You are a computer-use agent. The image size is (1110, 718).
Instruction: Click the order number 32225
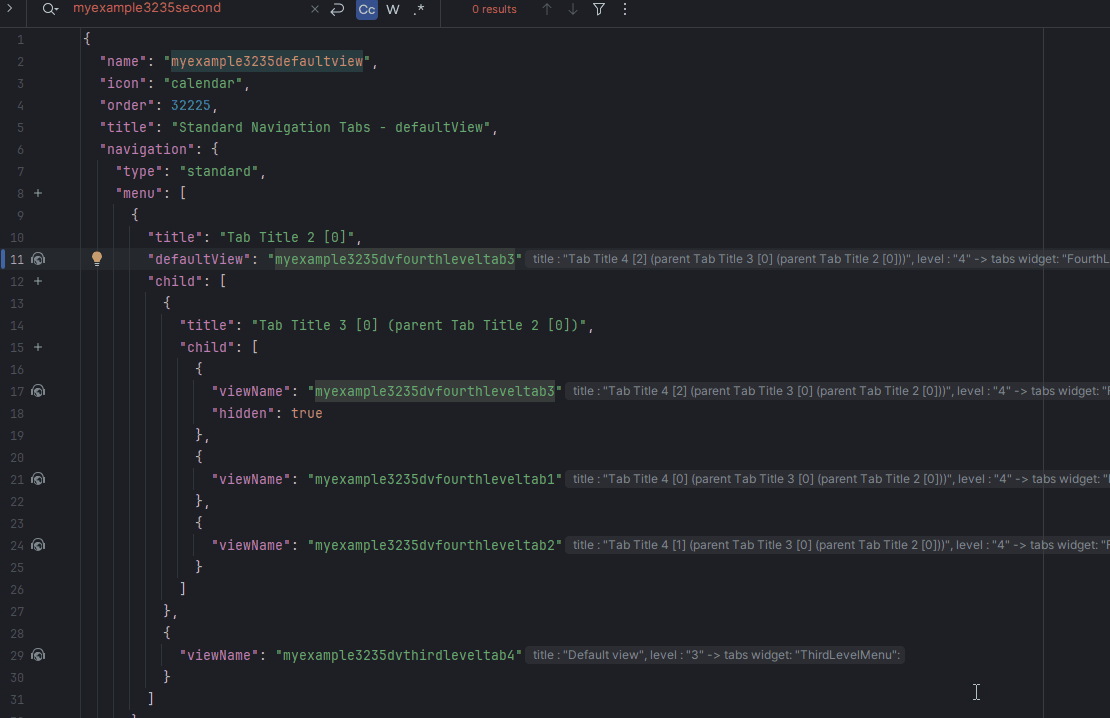[190, 106]
